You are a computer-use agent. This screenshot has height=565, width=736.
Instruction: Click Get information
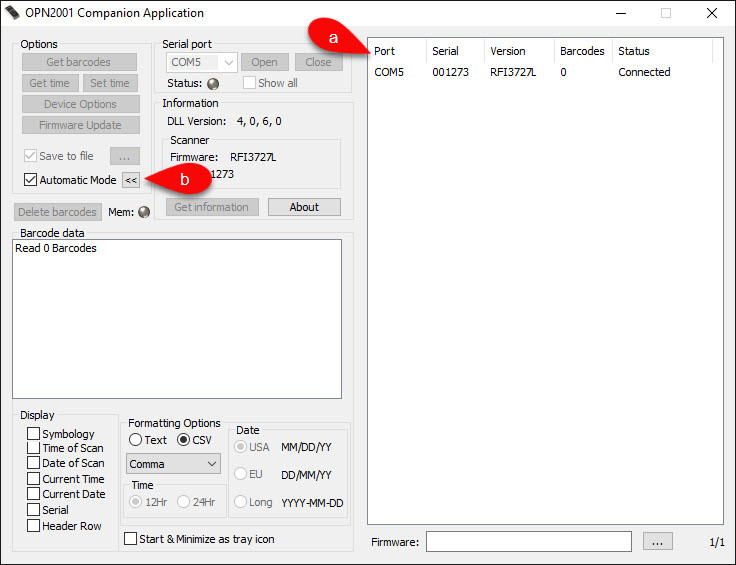pyautogui.click(x=212, y=207)
